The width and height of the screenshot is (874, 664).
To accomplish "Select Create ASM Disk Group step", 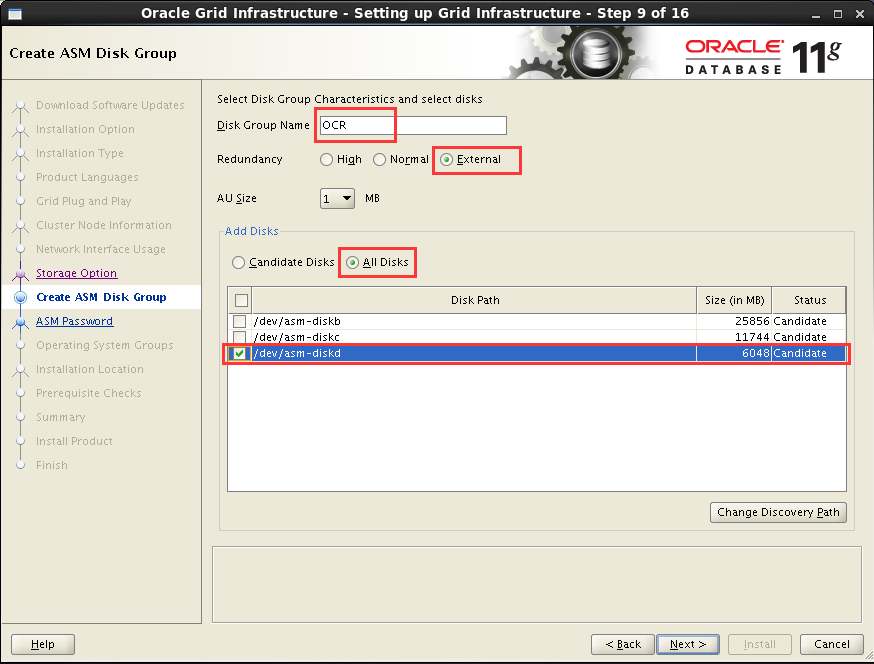I will pos(101,297).
